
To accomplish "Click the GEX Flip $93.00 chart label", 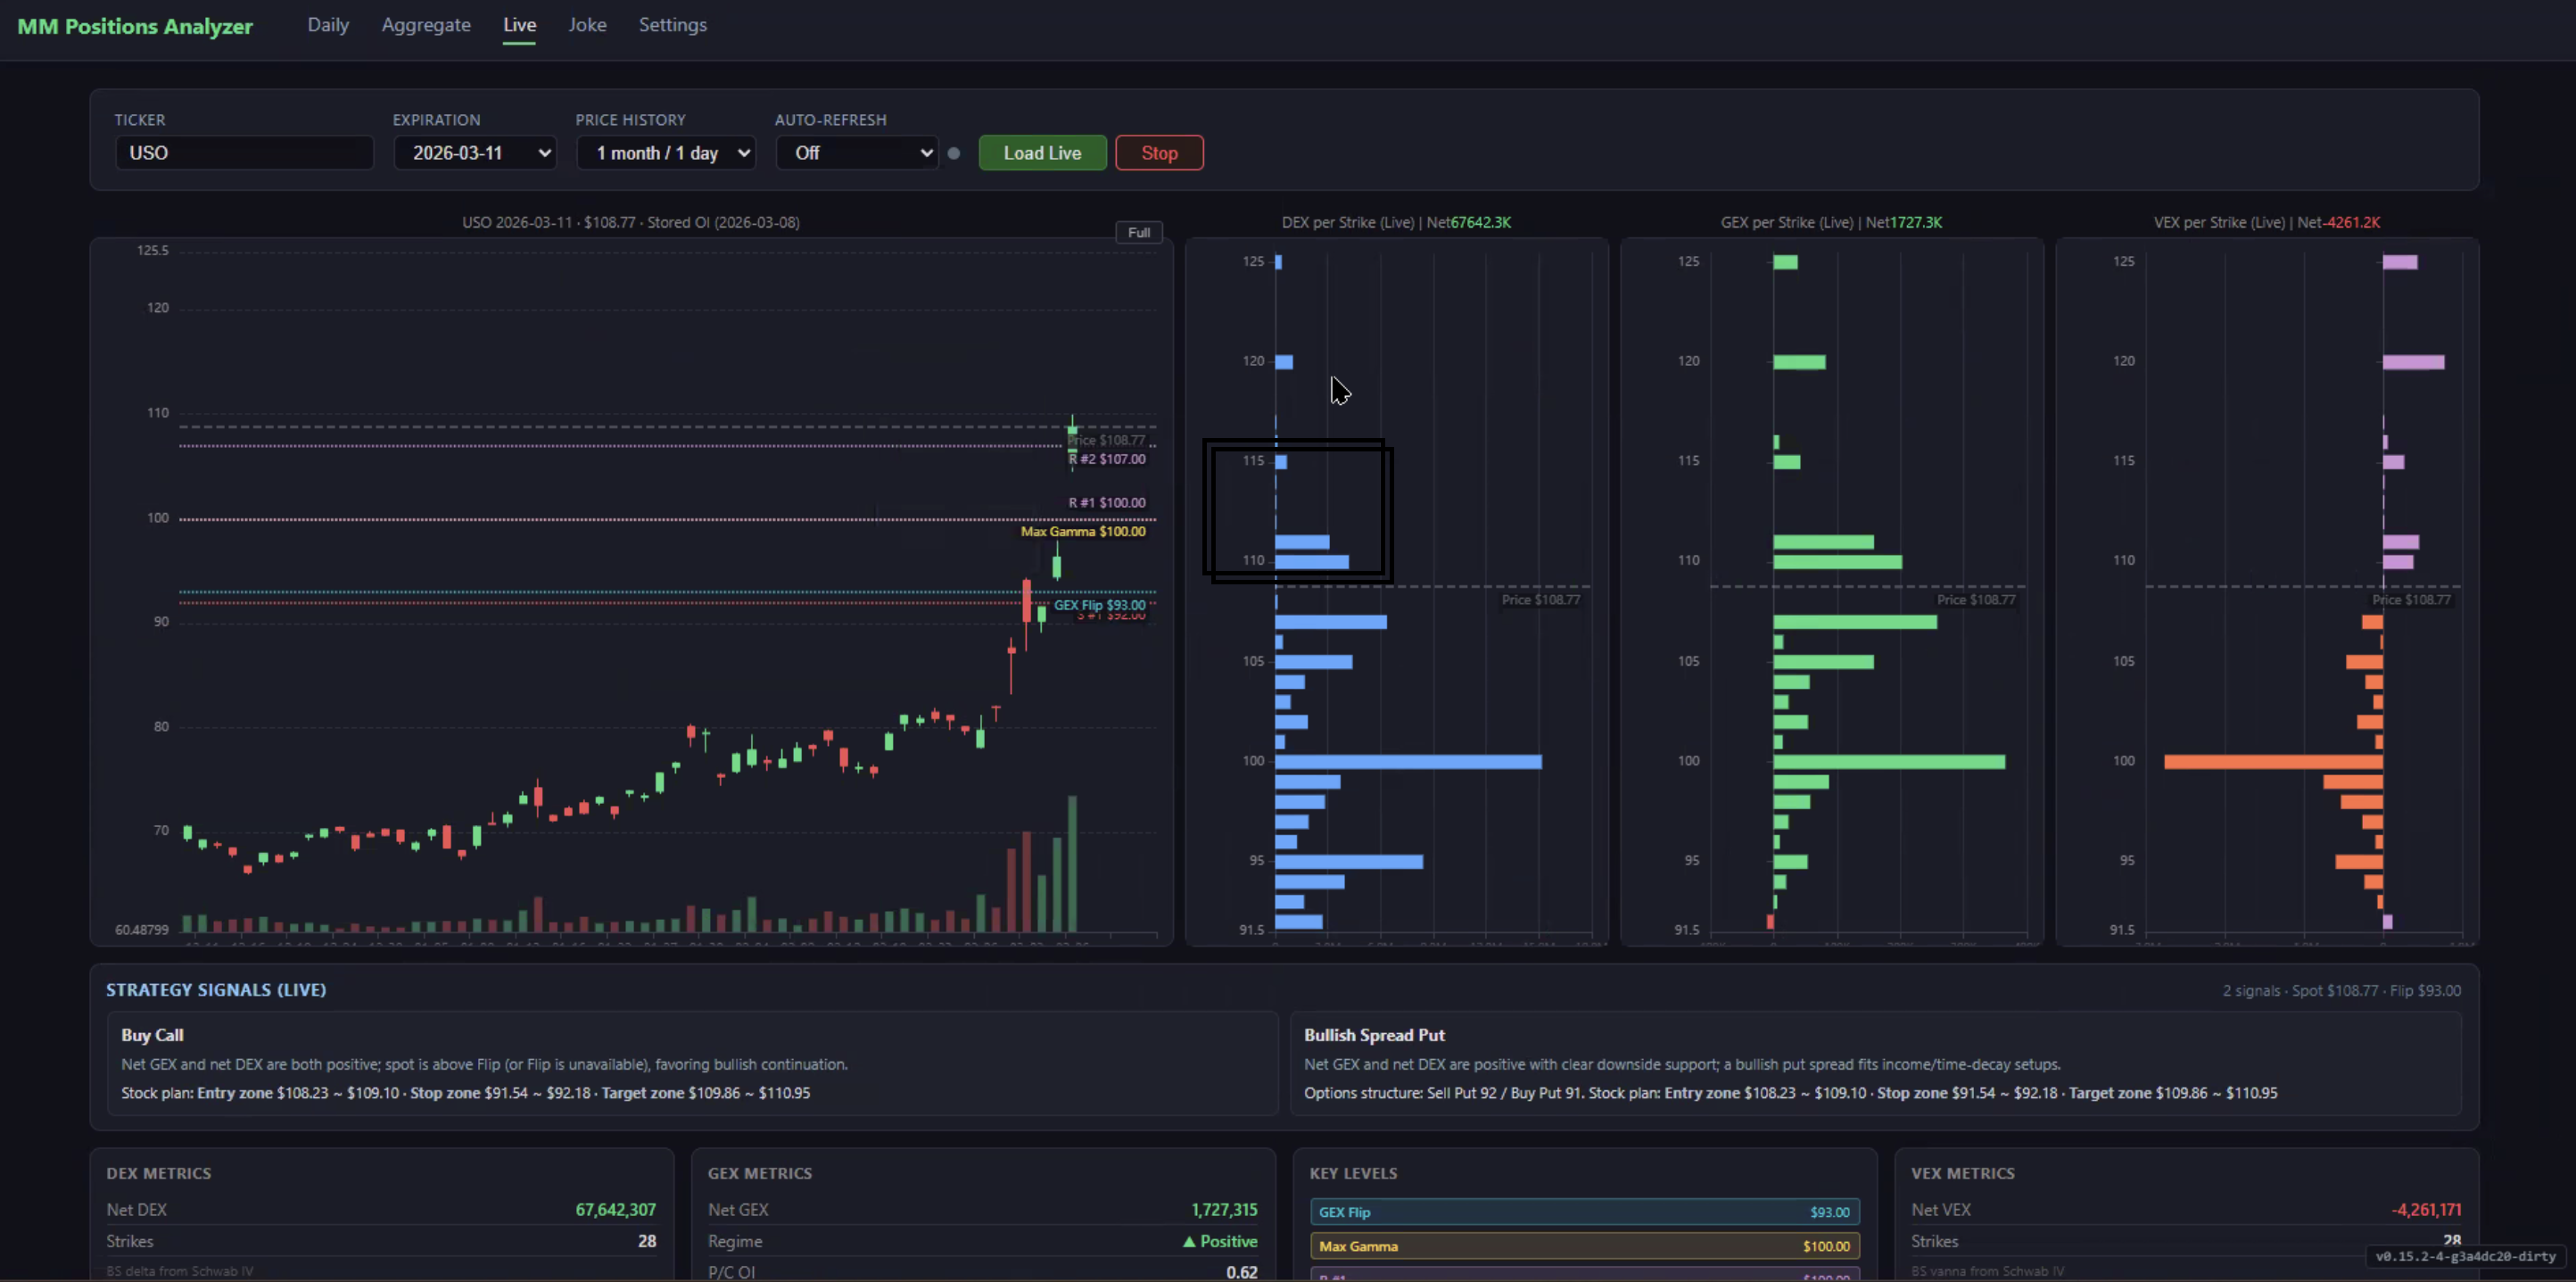I will click(1099, 605).
